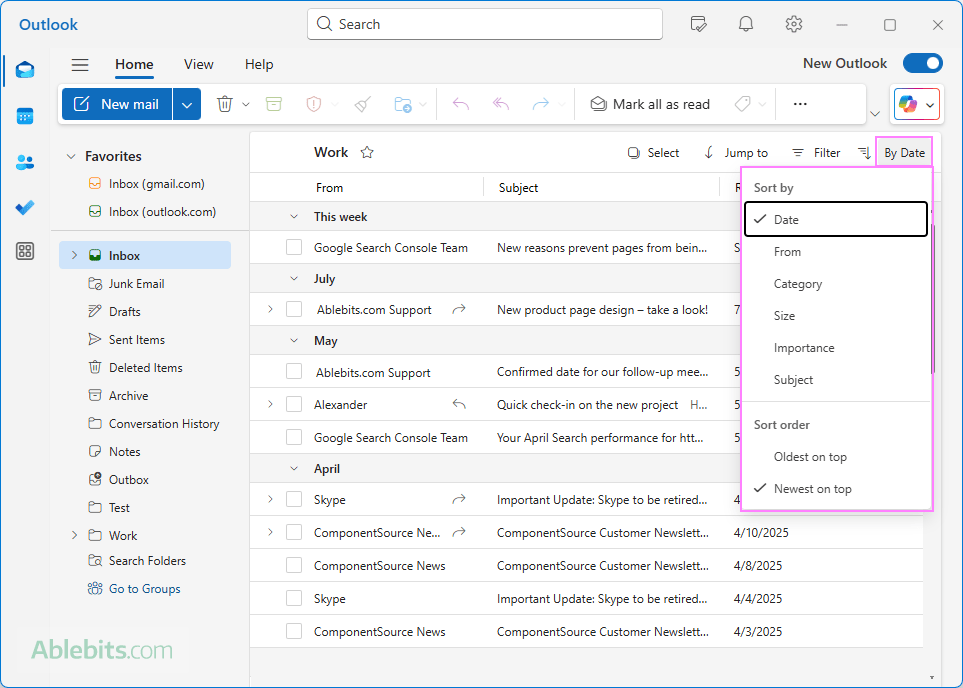Open the notifications bell icon

tap(746, 24)
